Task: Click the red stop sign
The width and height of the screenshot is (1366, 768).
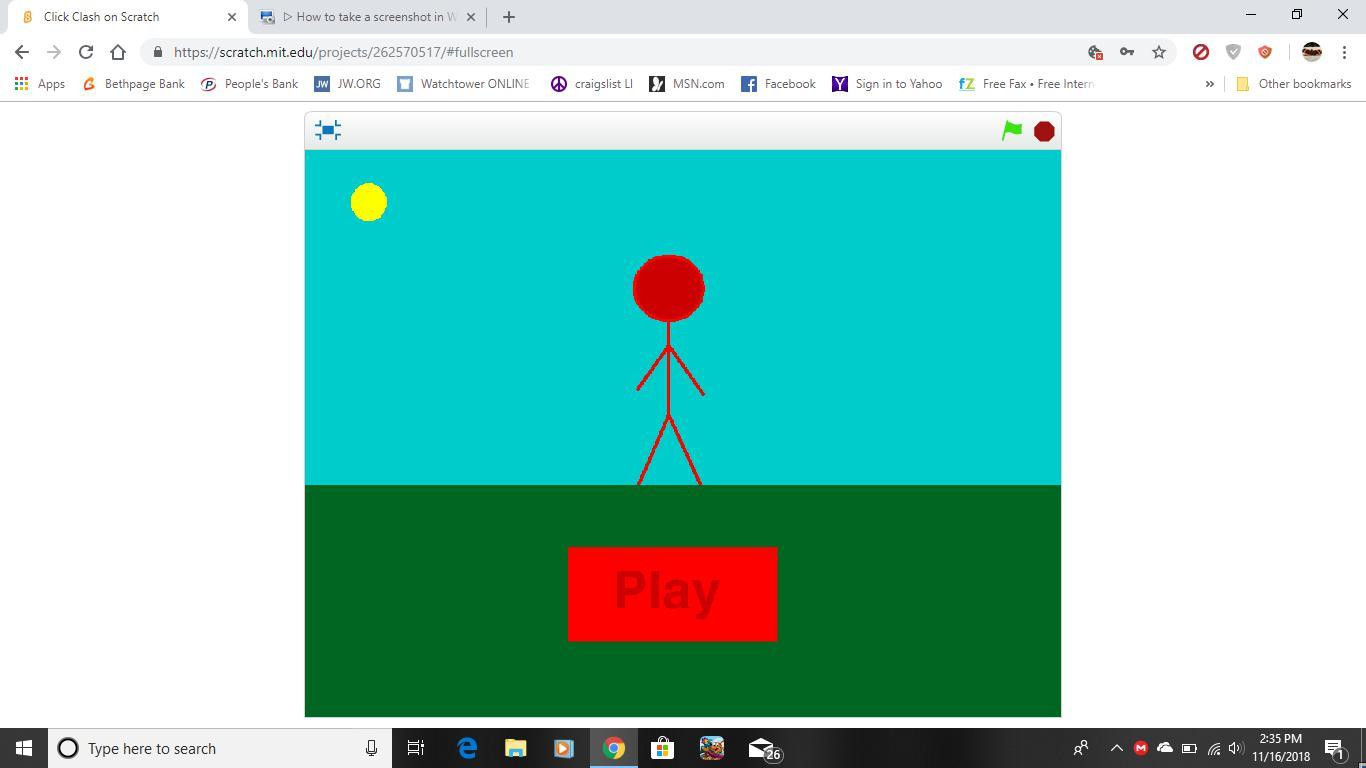Action: [x=1044, y=131]
